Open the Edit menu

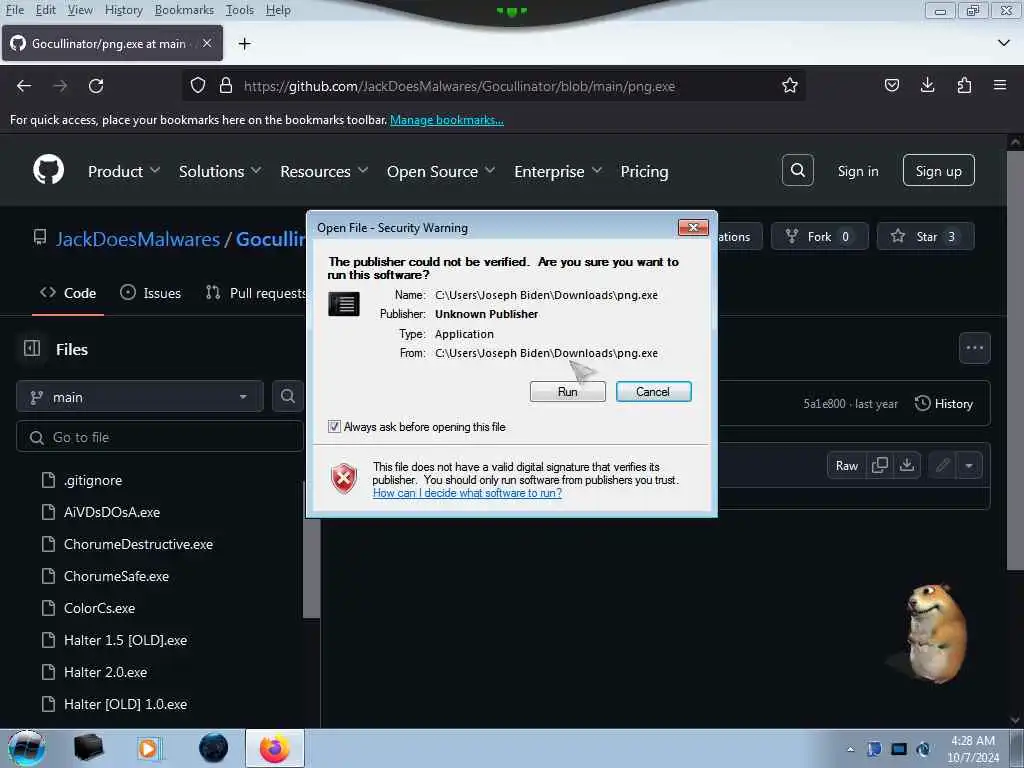[46, 10]
